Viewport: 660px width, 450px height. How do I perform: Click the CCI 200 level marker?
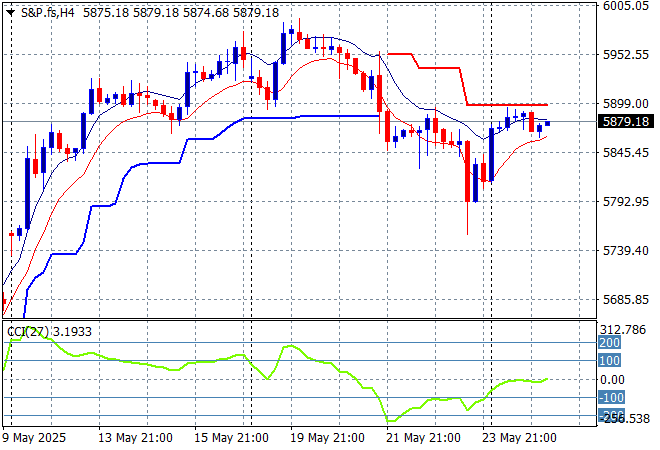point(611,342)
